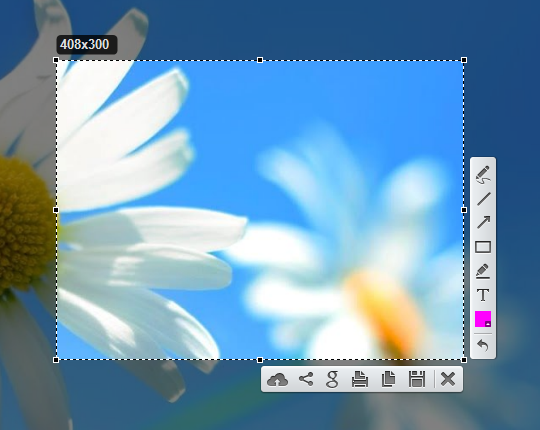Select the Marker highlighter tool
This screenshot has height=430, width=540.
click(483, 271)
